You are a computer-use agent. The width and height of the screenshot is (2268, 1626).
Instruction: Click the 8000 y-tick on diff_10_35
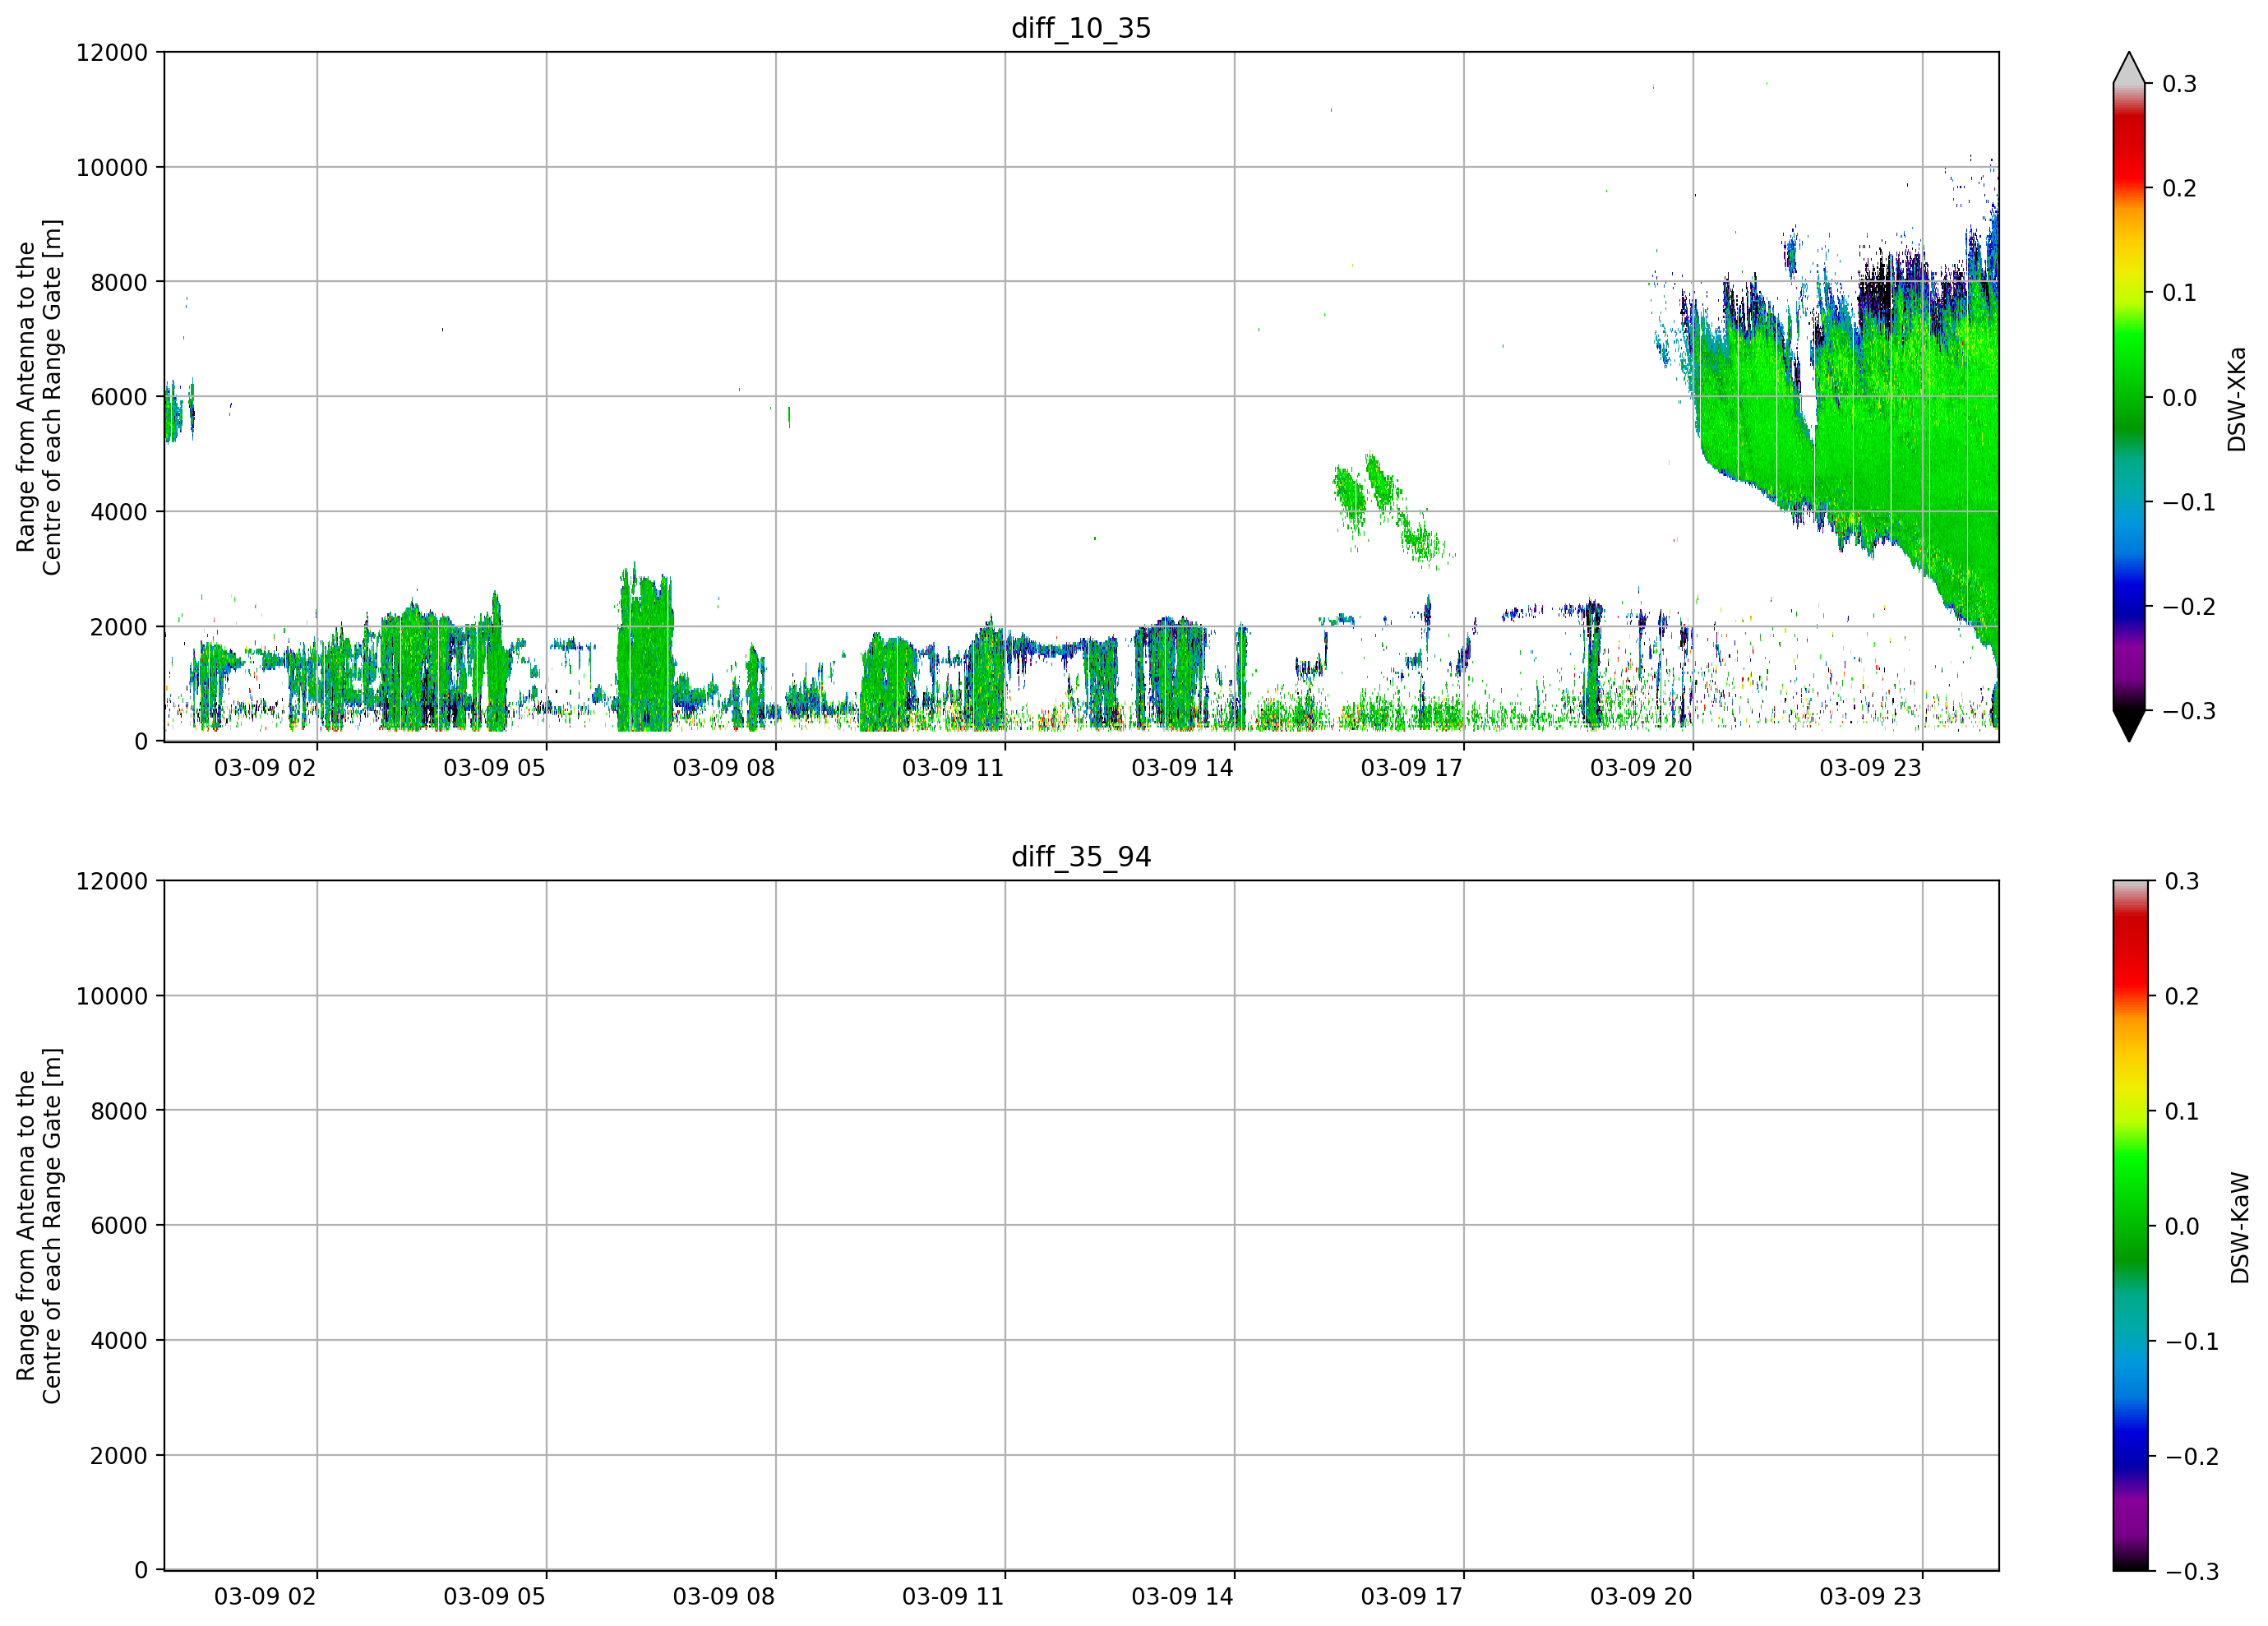[x=119, y=282]
